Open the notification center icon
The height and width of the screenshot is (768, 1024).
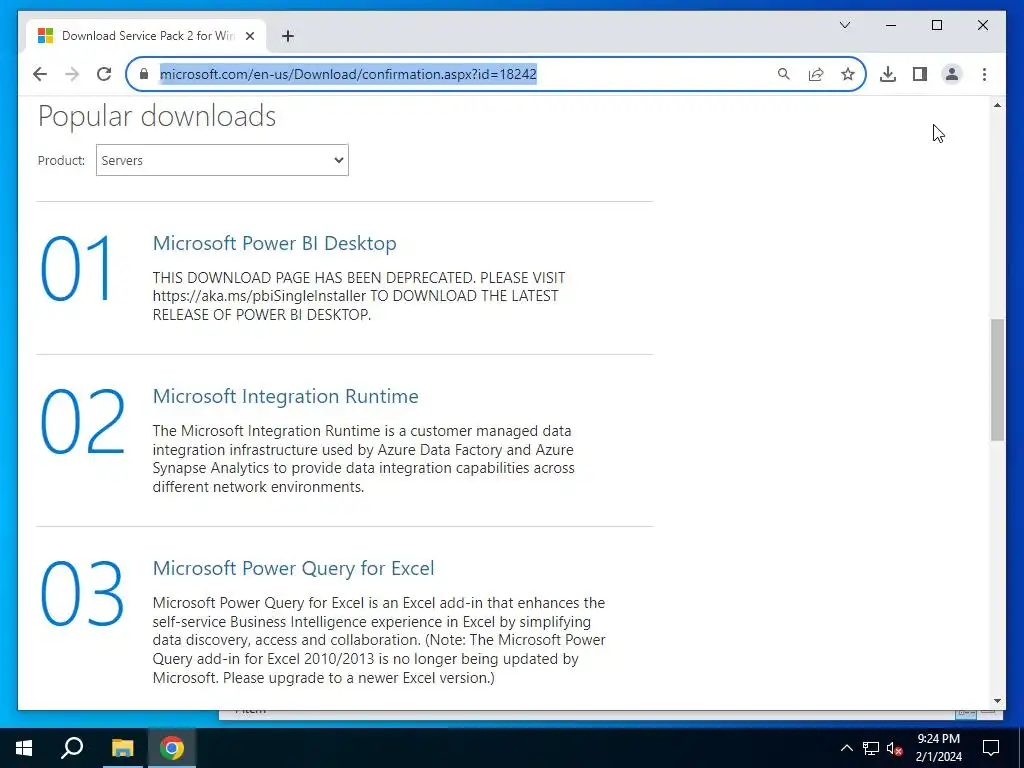[991, 748]
